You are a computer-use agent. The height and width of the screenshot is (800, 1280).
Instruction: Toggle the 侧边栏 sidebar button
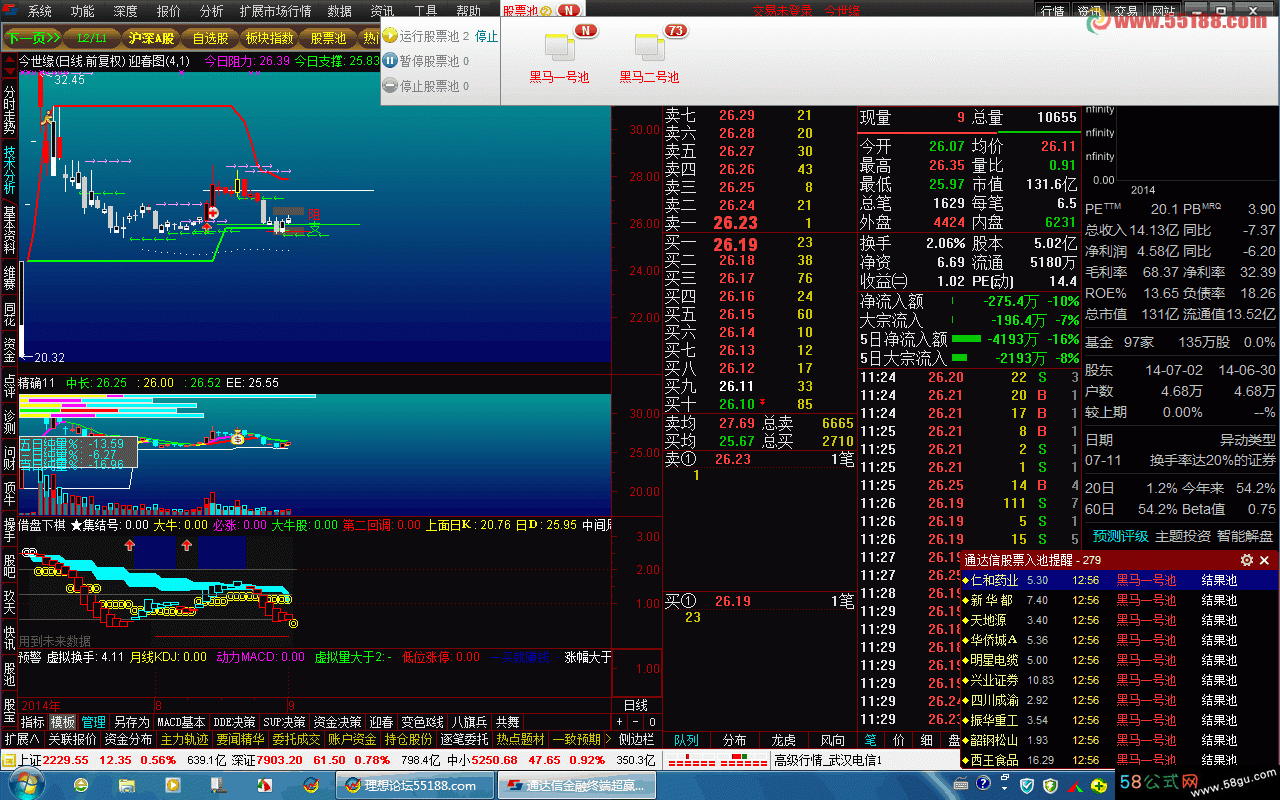(x=637, y=739)
